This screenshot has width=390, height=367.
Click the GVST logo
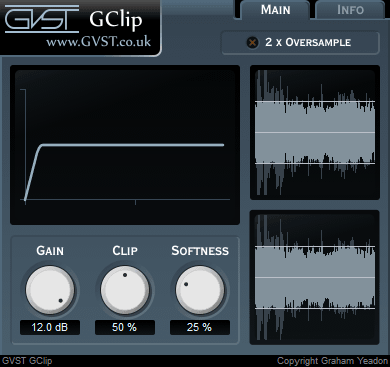tap(42, 19)
